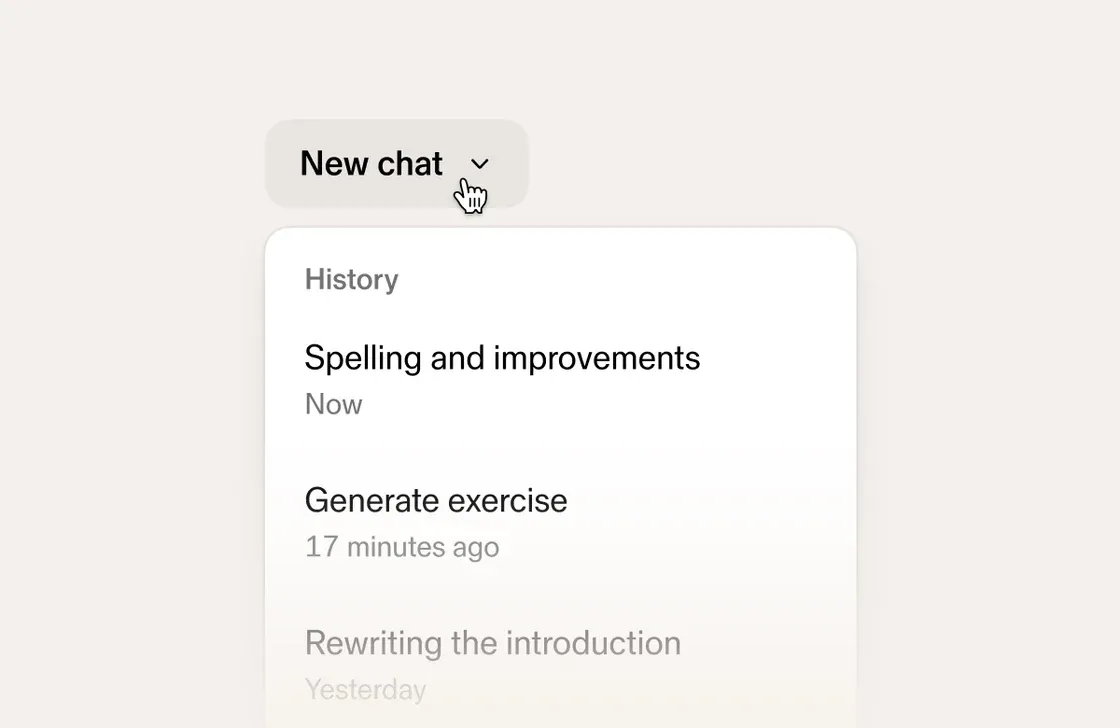Click the New chat button label
Screen dimensions: 1120x728
(x=371, y=164)
